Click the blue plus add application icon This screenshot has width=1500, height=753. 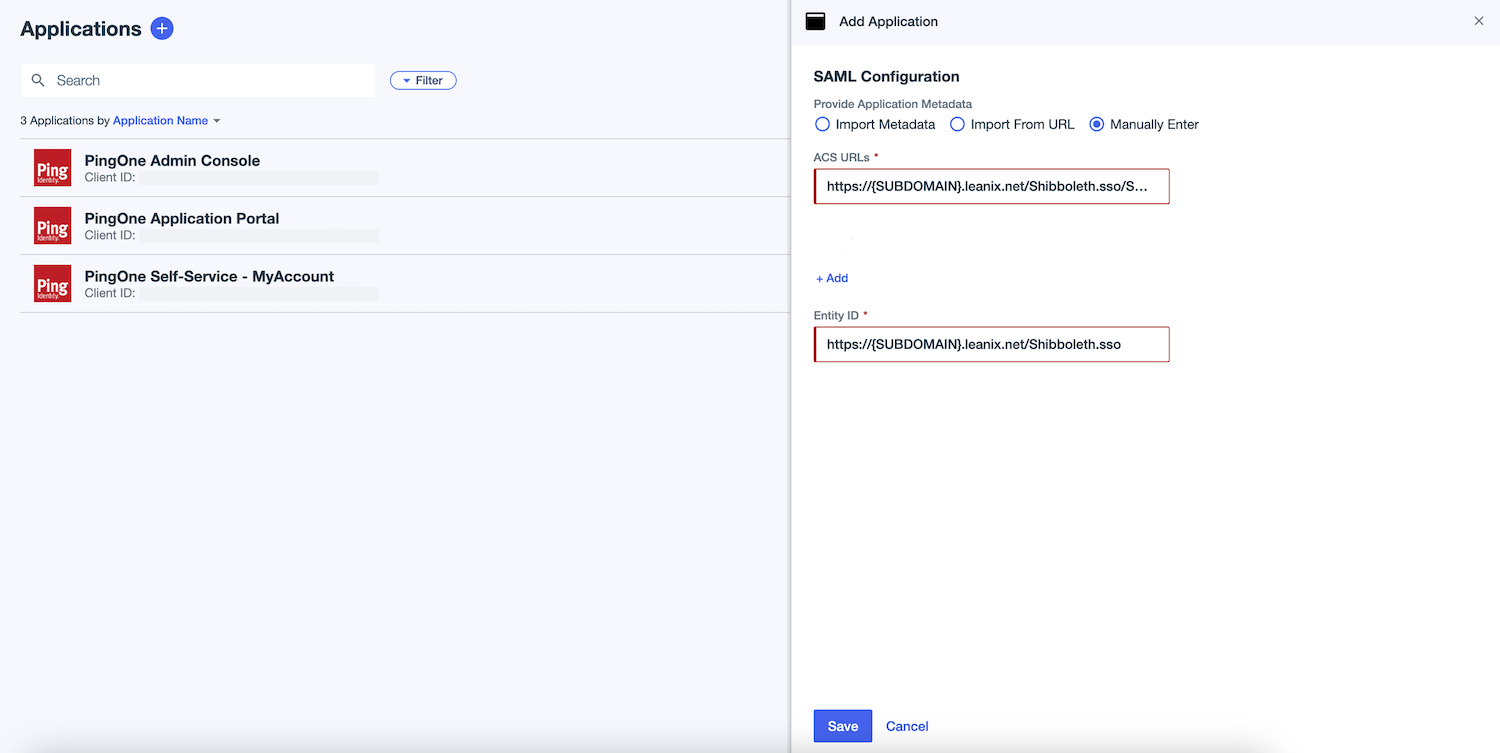(162, 29)
